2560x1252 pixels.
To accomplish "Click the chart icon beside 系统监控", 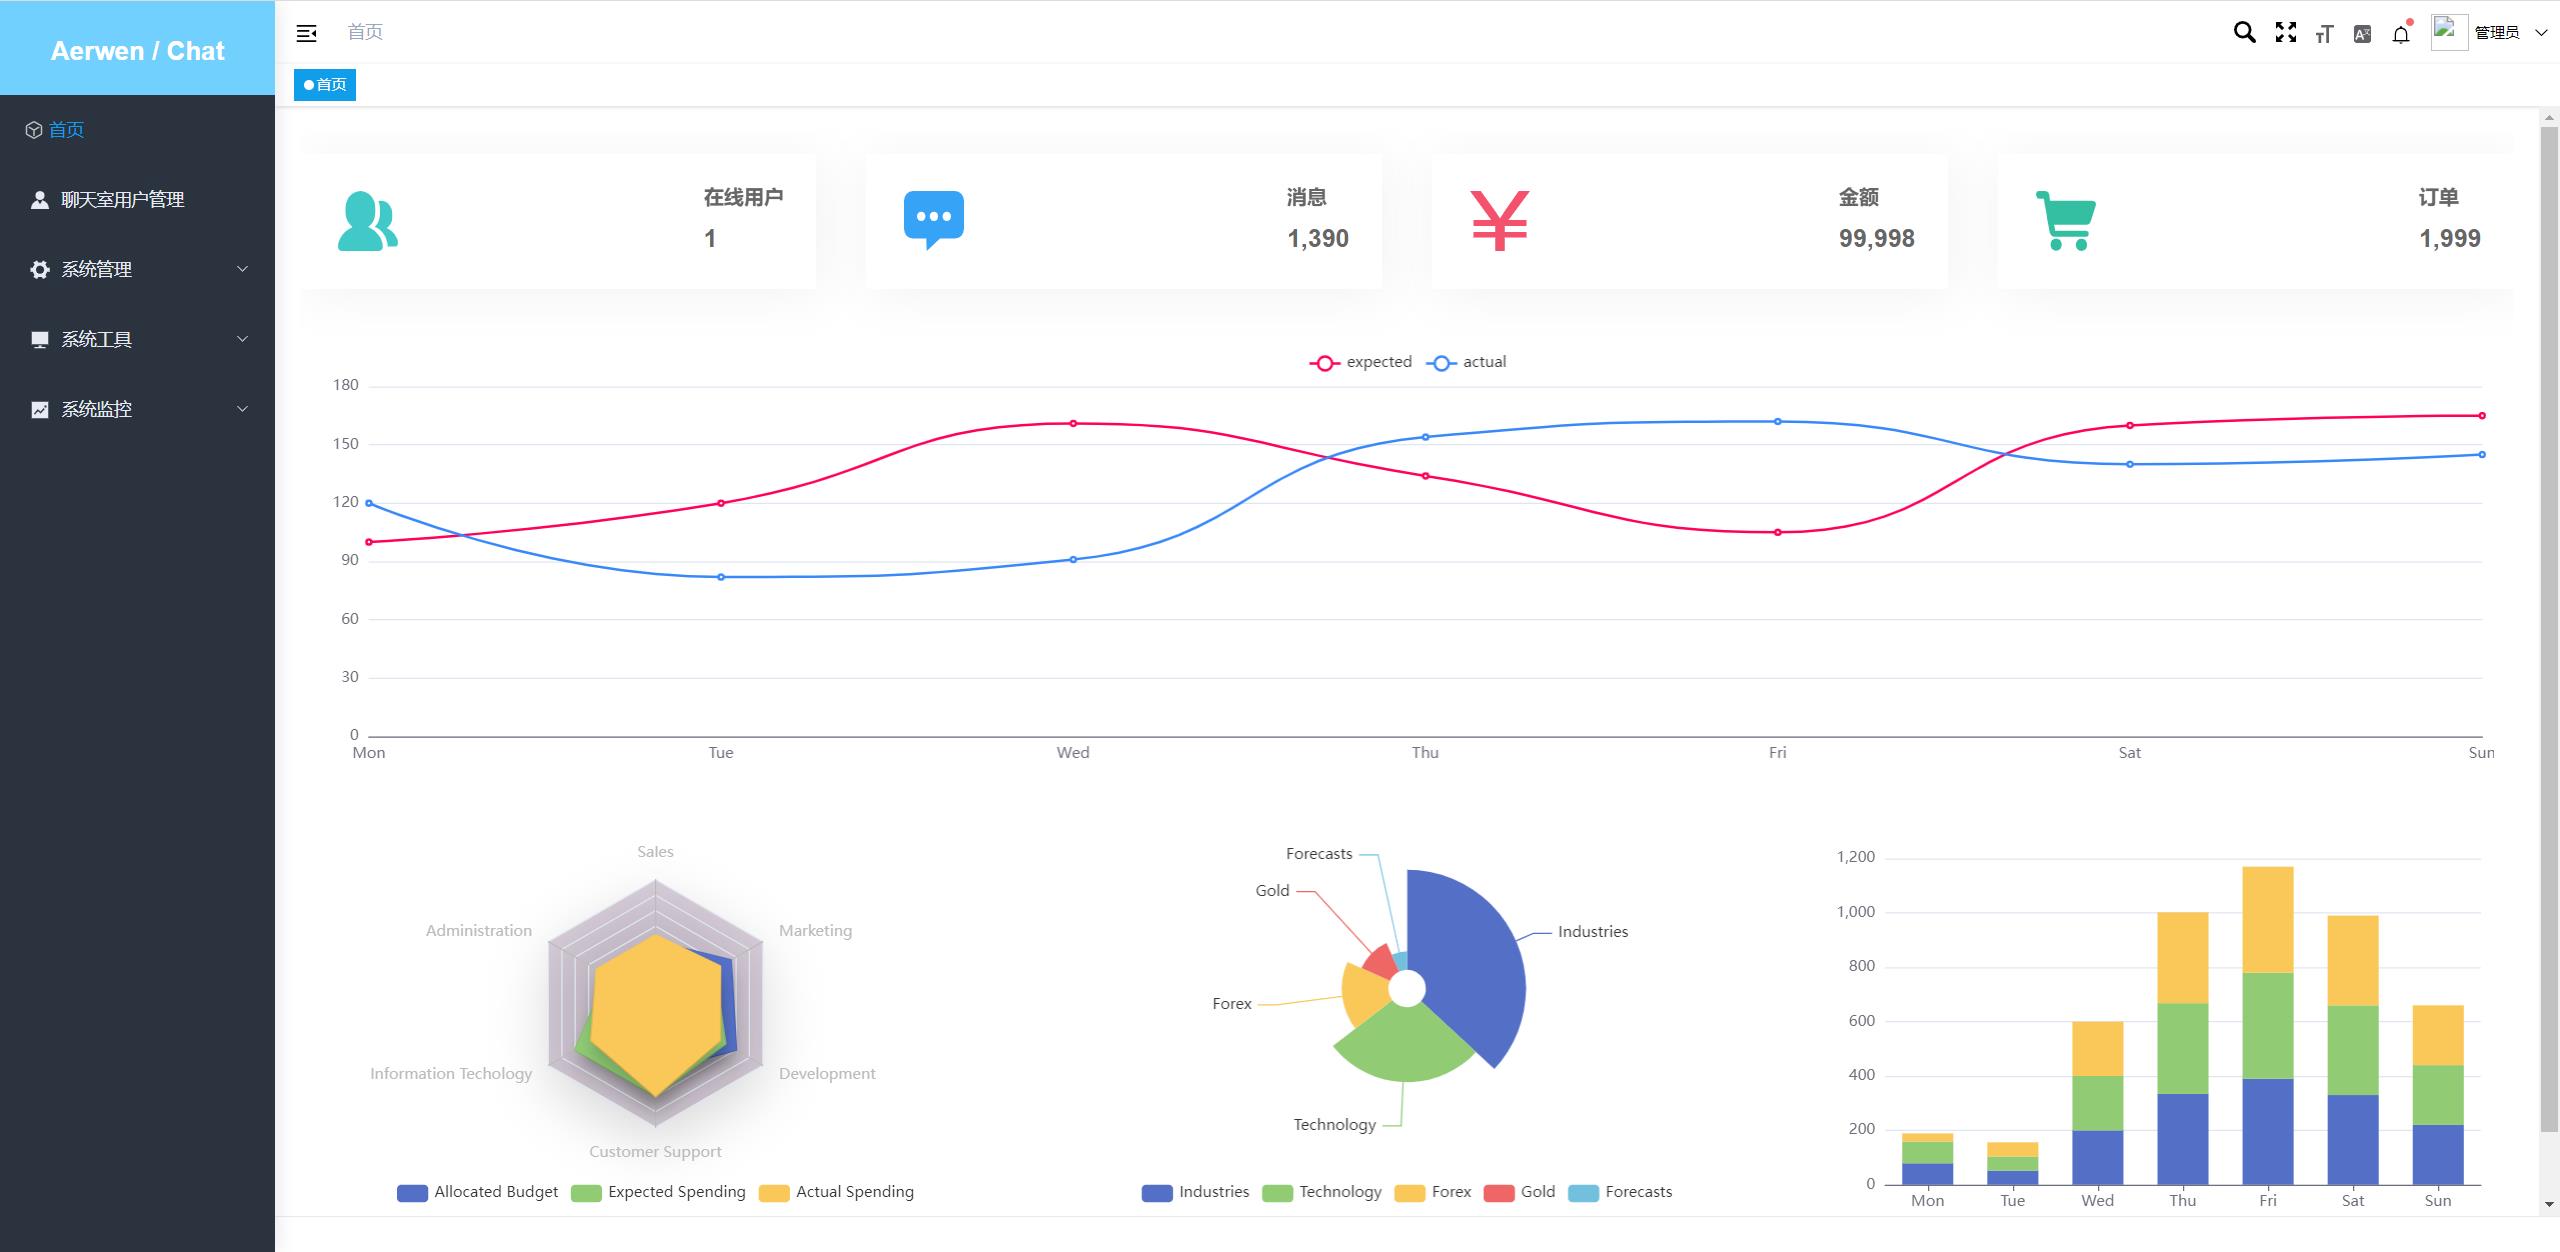I will tap(40, 410).
